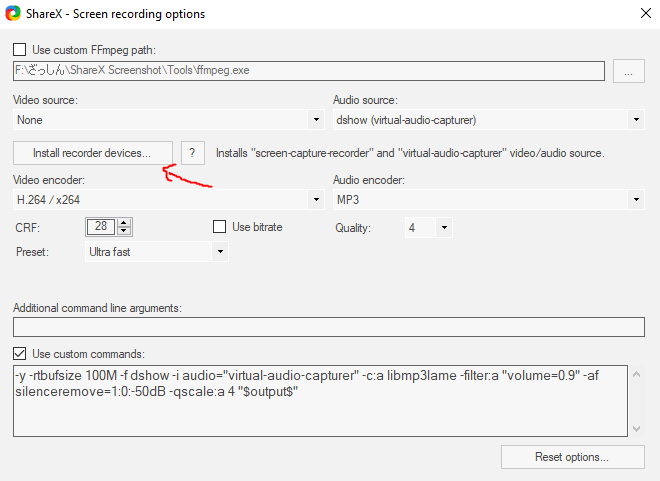The height and width of the screenshot is (481, 660).
Task: Click the Reset options button
Action: [x=572, y=457]
